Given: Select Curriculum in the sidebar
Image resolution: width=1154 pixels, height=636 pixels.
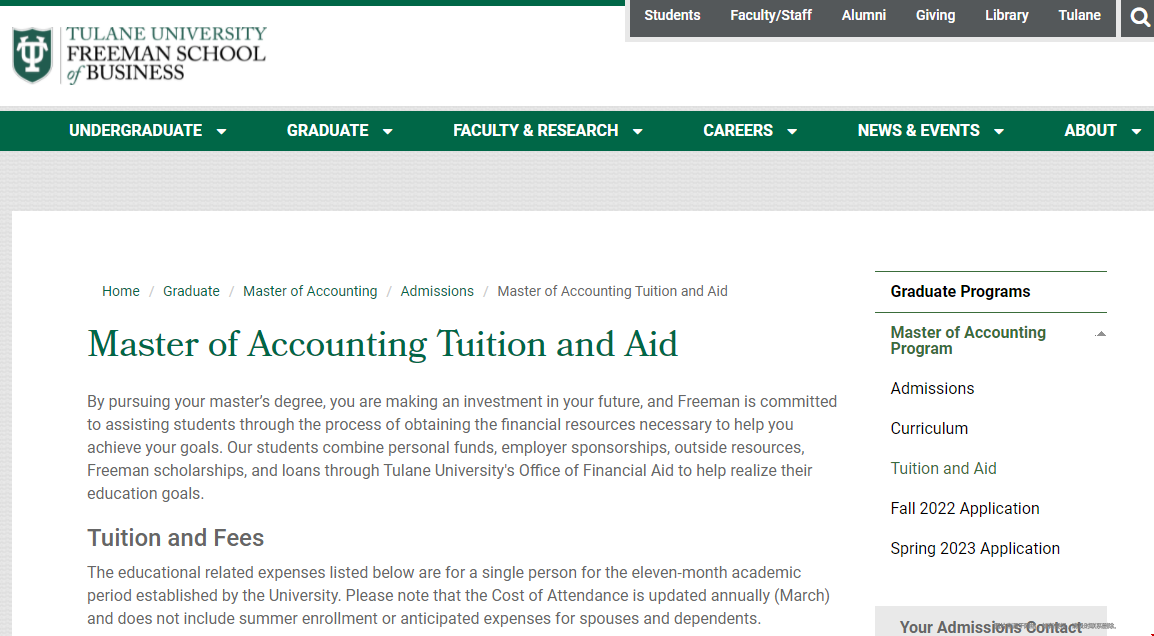Looking at the screenshot, I should click(929, 428).
